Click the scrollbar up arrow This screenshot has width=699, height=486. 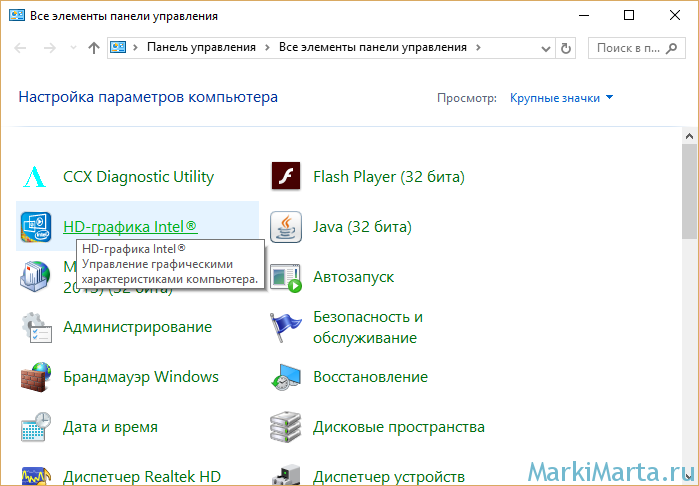pyautogui.click(x=690, y=136)
